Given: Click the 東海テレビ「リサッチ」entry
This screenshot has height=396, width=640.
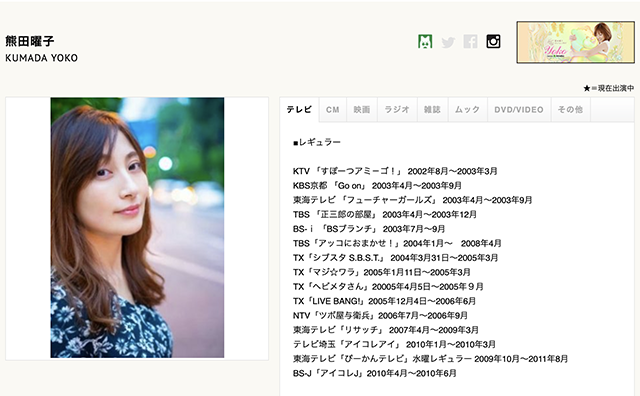Looking at the screenshot, I should pyautogui.click(x=386, y=330).
